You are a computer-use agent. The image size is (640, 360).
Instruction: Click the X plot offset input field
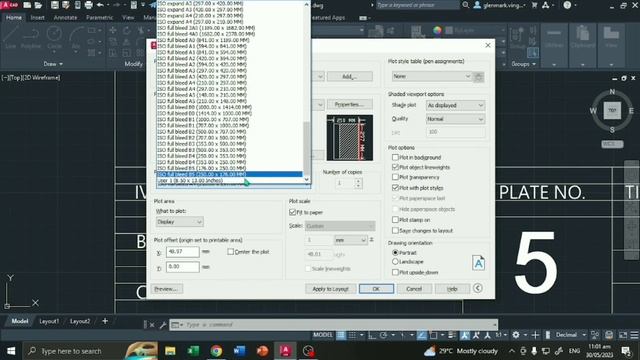(183, 252)
